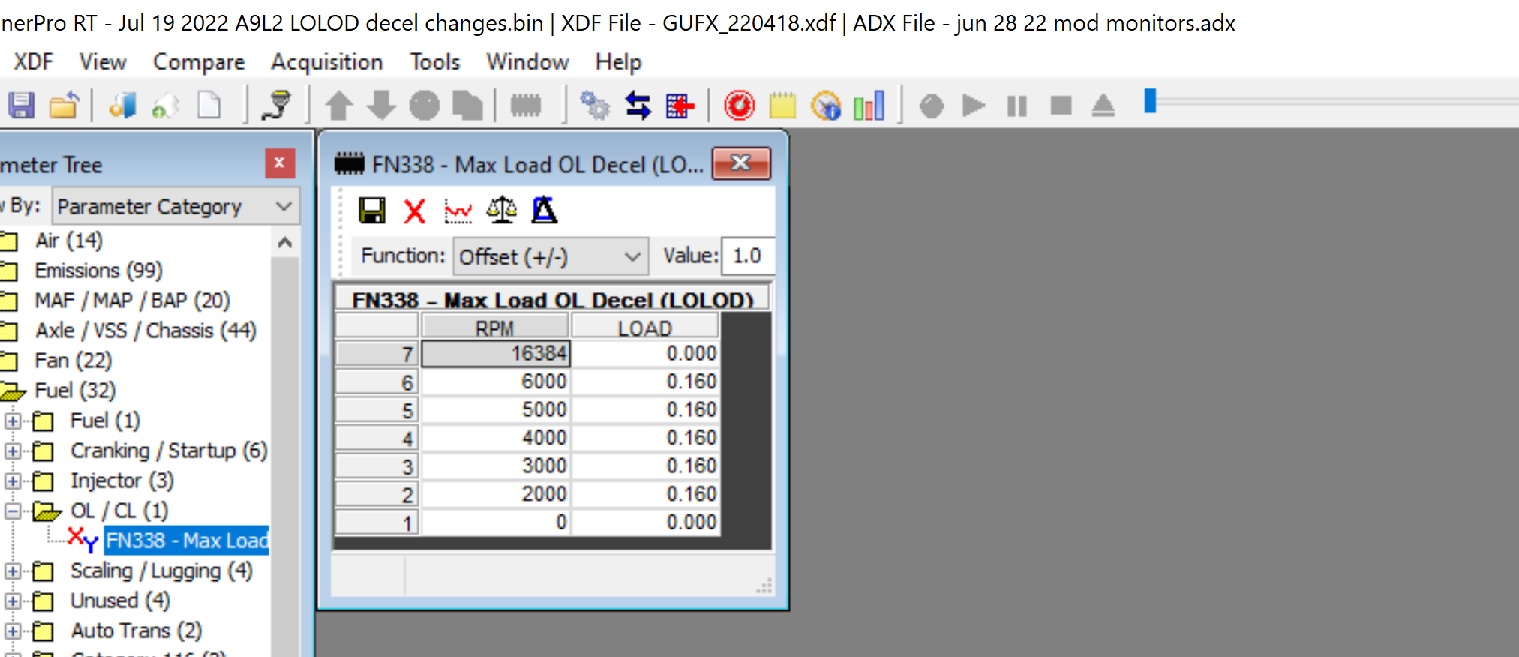This screenshot has height=657, width=1519.
Task: Click the Value input field
Action: click(747, 256)
